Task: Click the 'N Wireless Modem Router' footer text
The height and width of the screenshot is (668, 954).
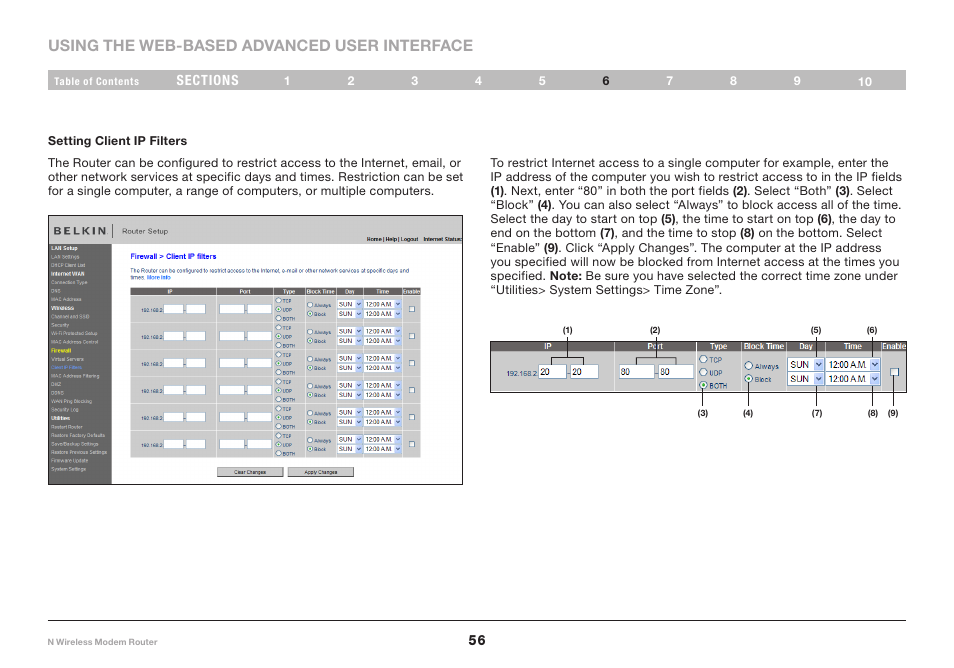Action: (102, 642)
